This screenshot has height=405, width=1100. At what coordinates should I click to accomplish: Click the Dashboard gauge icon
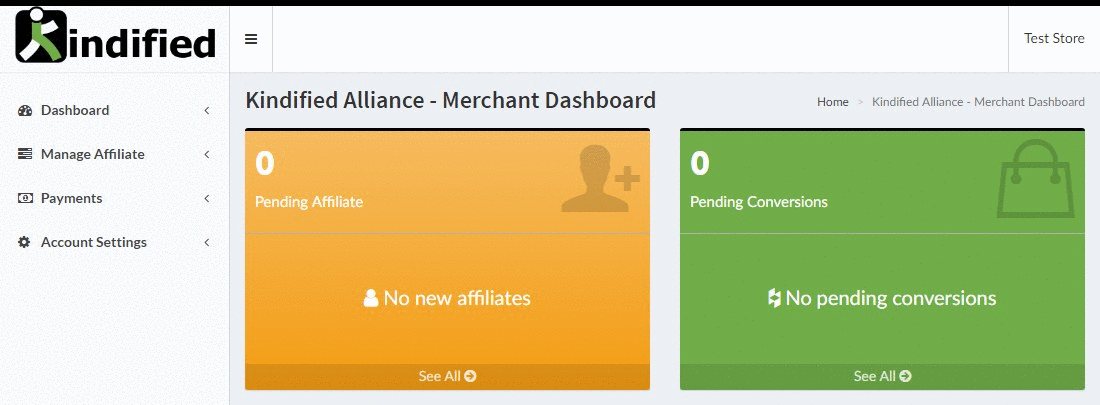[26, 111]
